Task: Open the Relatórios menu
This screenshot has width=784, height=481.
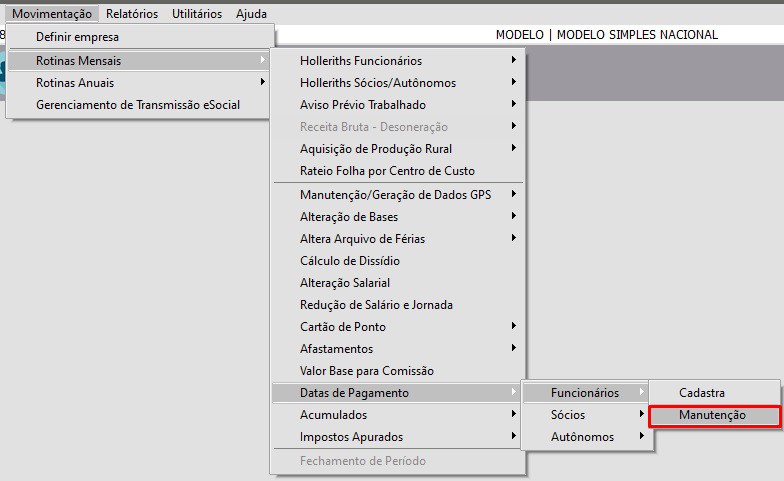Action: click(x=132, y=14)
